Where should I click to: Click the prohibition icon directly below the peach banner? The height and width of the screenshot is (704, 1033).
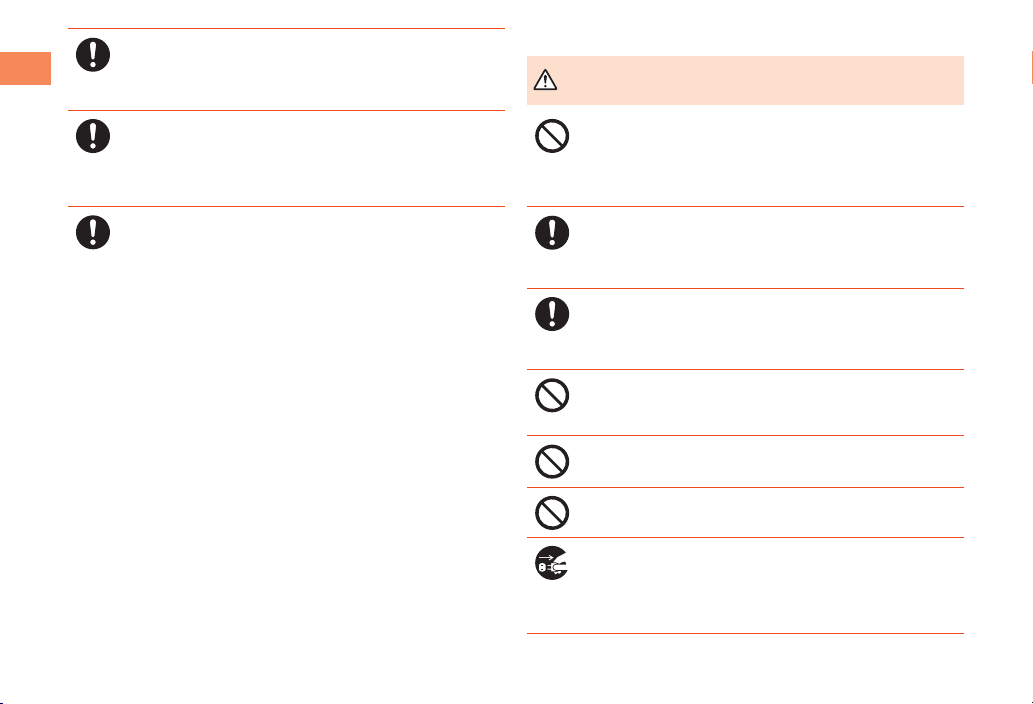(x=552, y=136)
